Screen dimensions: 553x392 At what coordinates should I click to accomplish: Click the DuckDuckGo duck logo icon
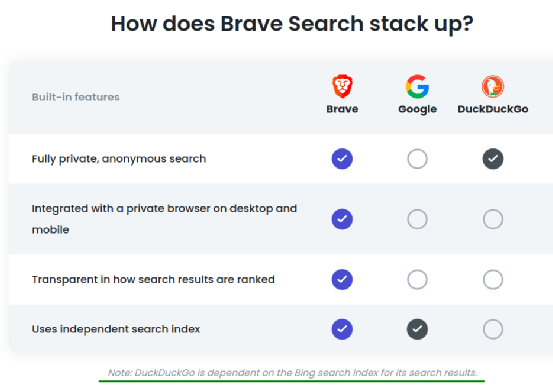tap(493, 86)
